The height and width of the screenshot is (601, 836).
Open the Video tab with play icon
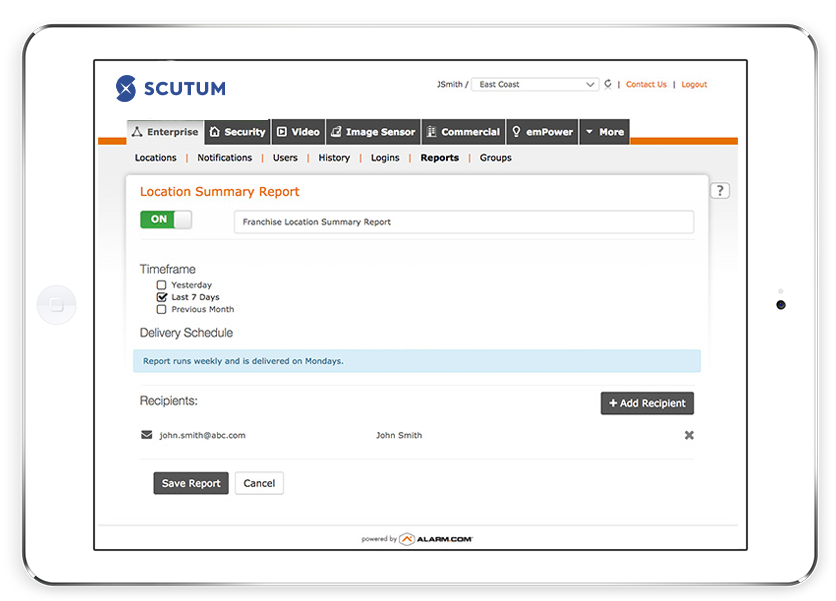pyautogui.click(x=298, y=132)
